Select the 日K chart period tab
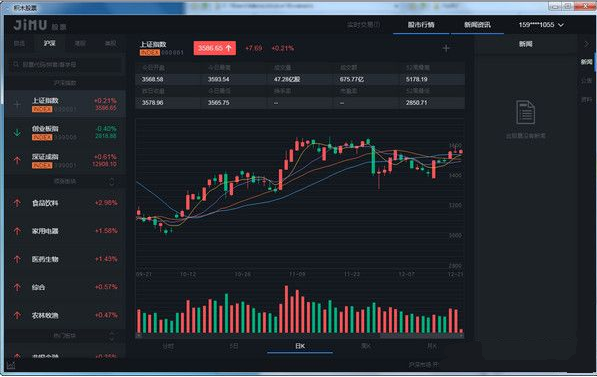Screen dimensions: 597x377 coord(300,346)
